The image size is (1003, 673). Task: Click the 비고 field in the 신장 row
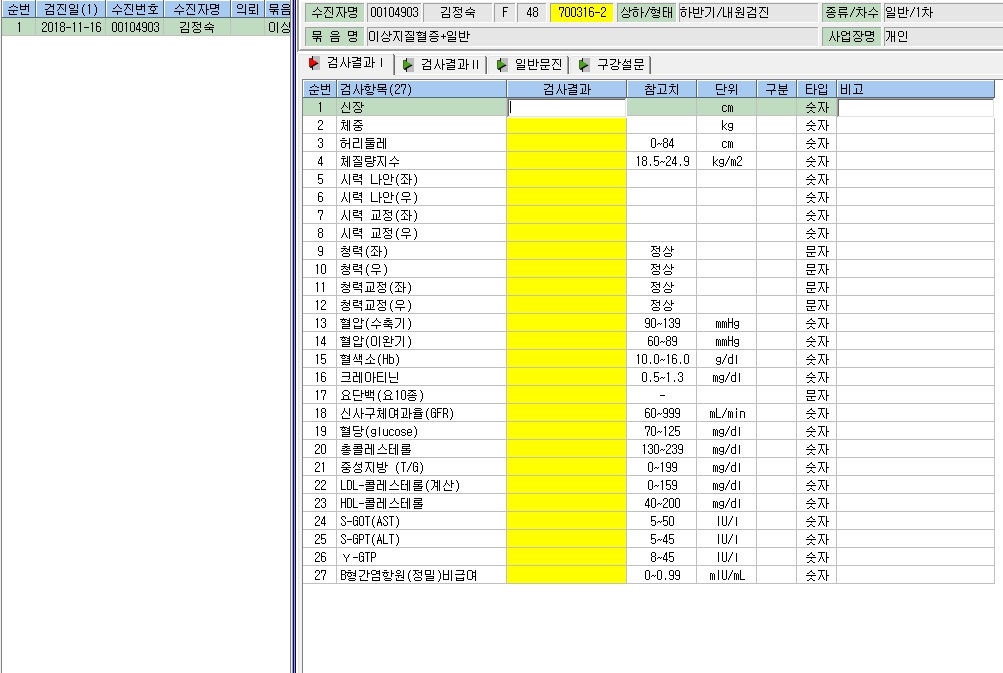pos(915,107)
